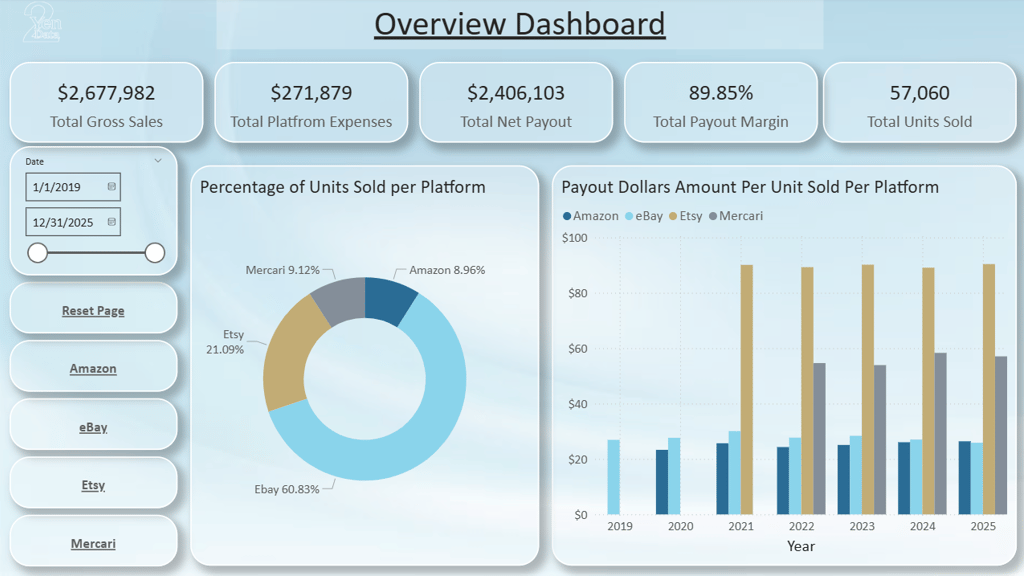1024x576 pixels.
Task: Select the 2024 Mercari bar
Action: pyautogui.click(x=940, y=434)
